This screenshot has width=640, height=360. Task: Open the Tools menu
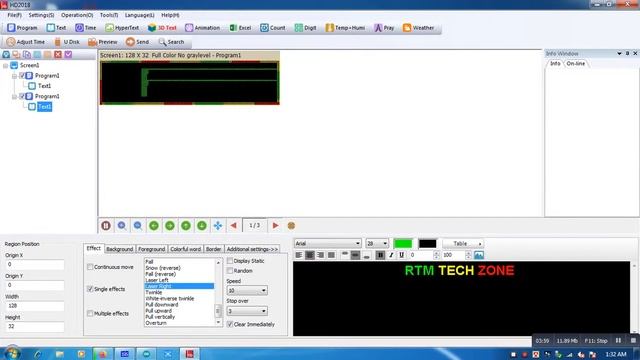pos(109,15)
